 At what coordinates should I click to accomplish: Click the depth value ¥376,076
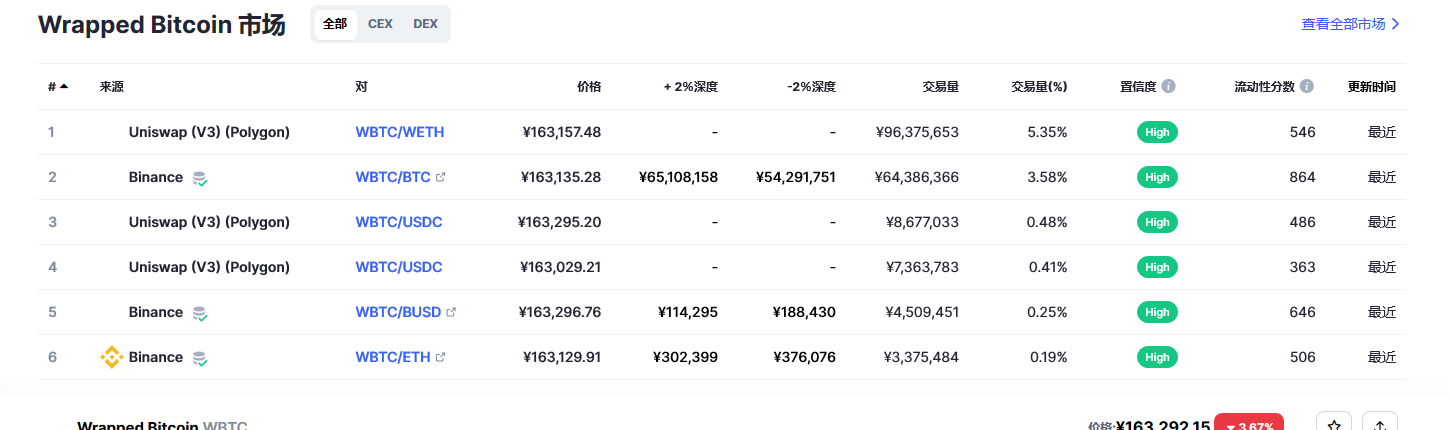point(804,357)
